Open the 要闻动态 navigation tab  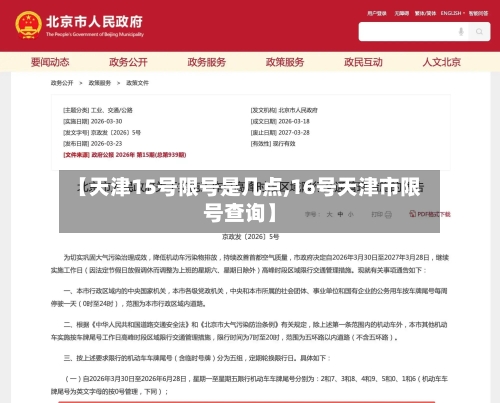point(50,62)
